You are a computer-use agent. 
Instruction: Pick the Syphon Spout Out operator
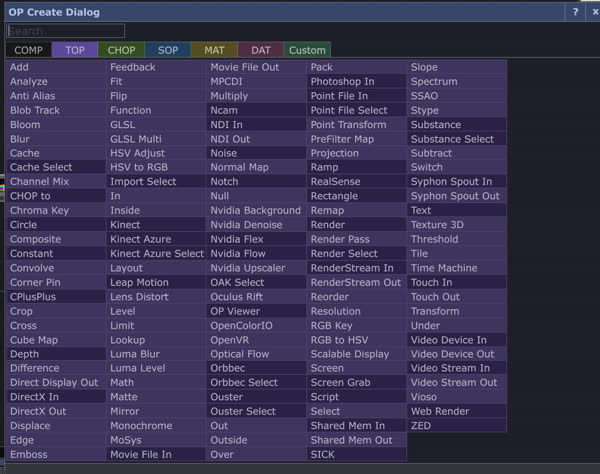pos(457,196)
